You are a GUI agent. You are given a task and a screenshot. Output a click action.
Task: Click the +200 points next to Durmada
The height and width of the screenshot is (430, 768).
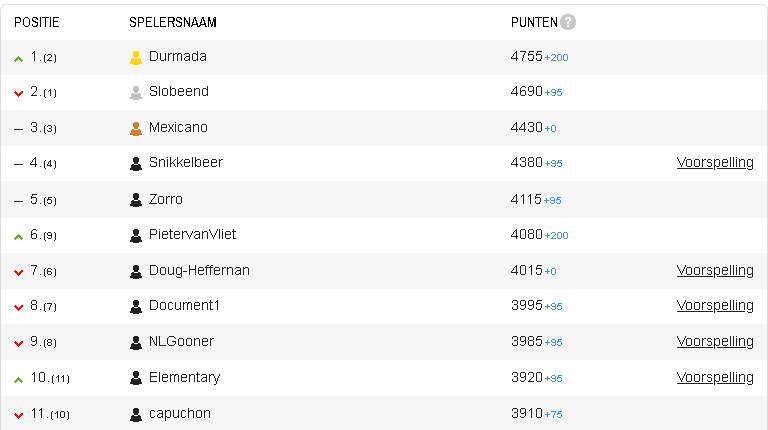(556, 58)
